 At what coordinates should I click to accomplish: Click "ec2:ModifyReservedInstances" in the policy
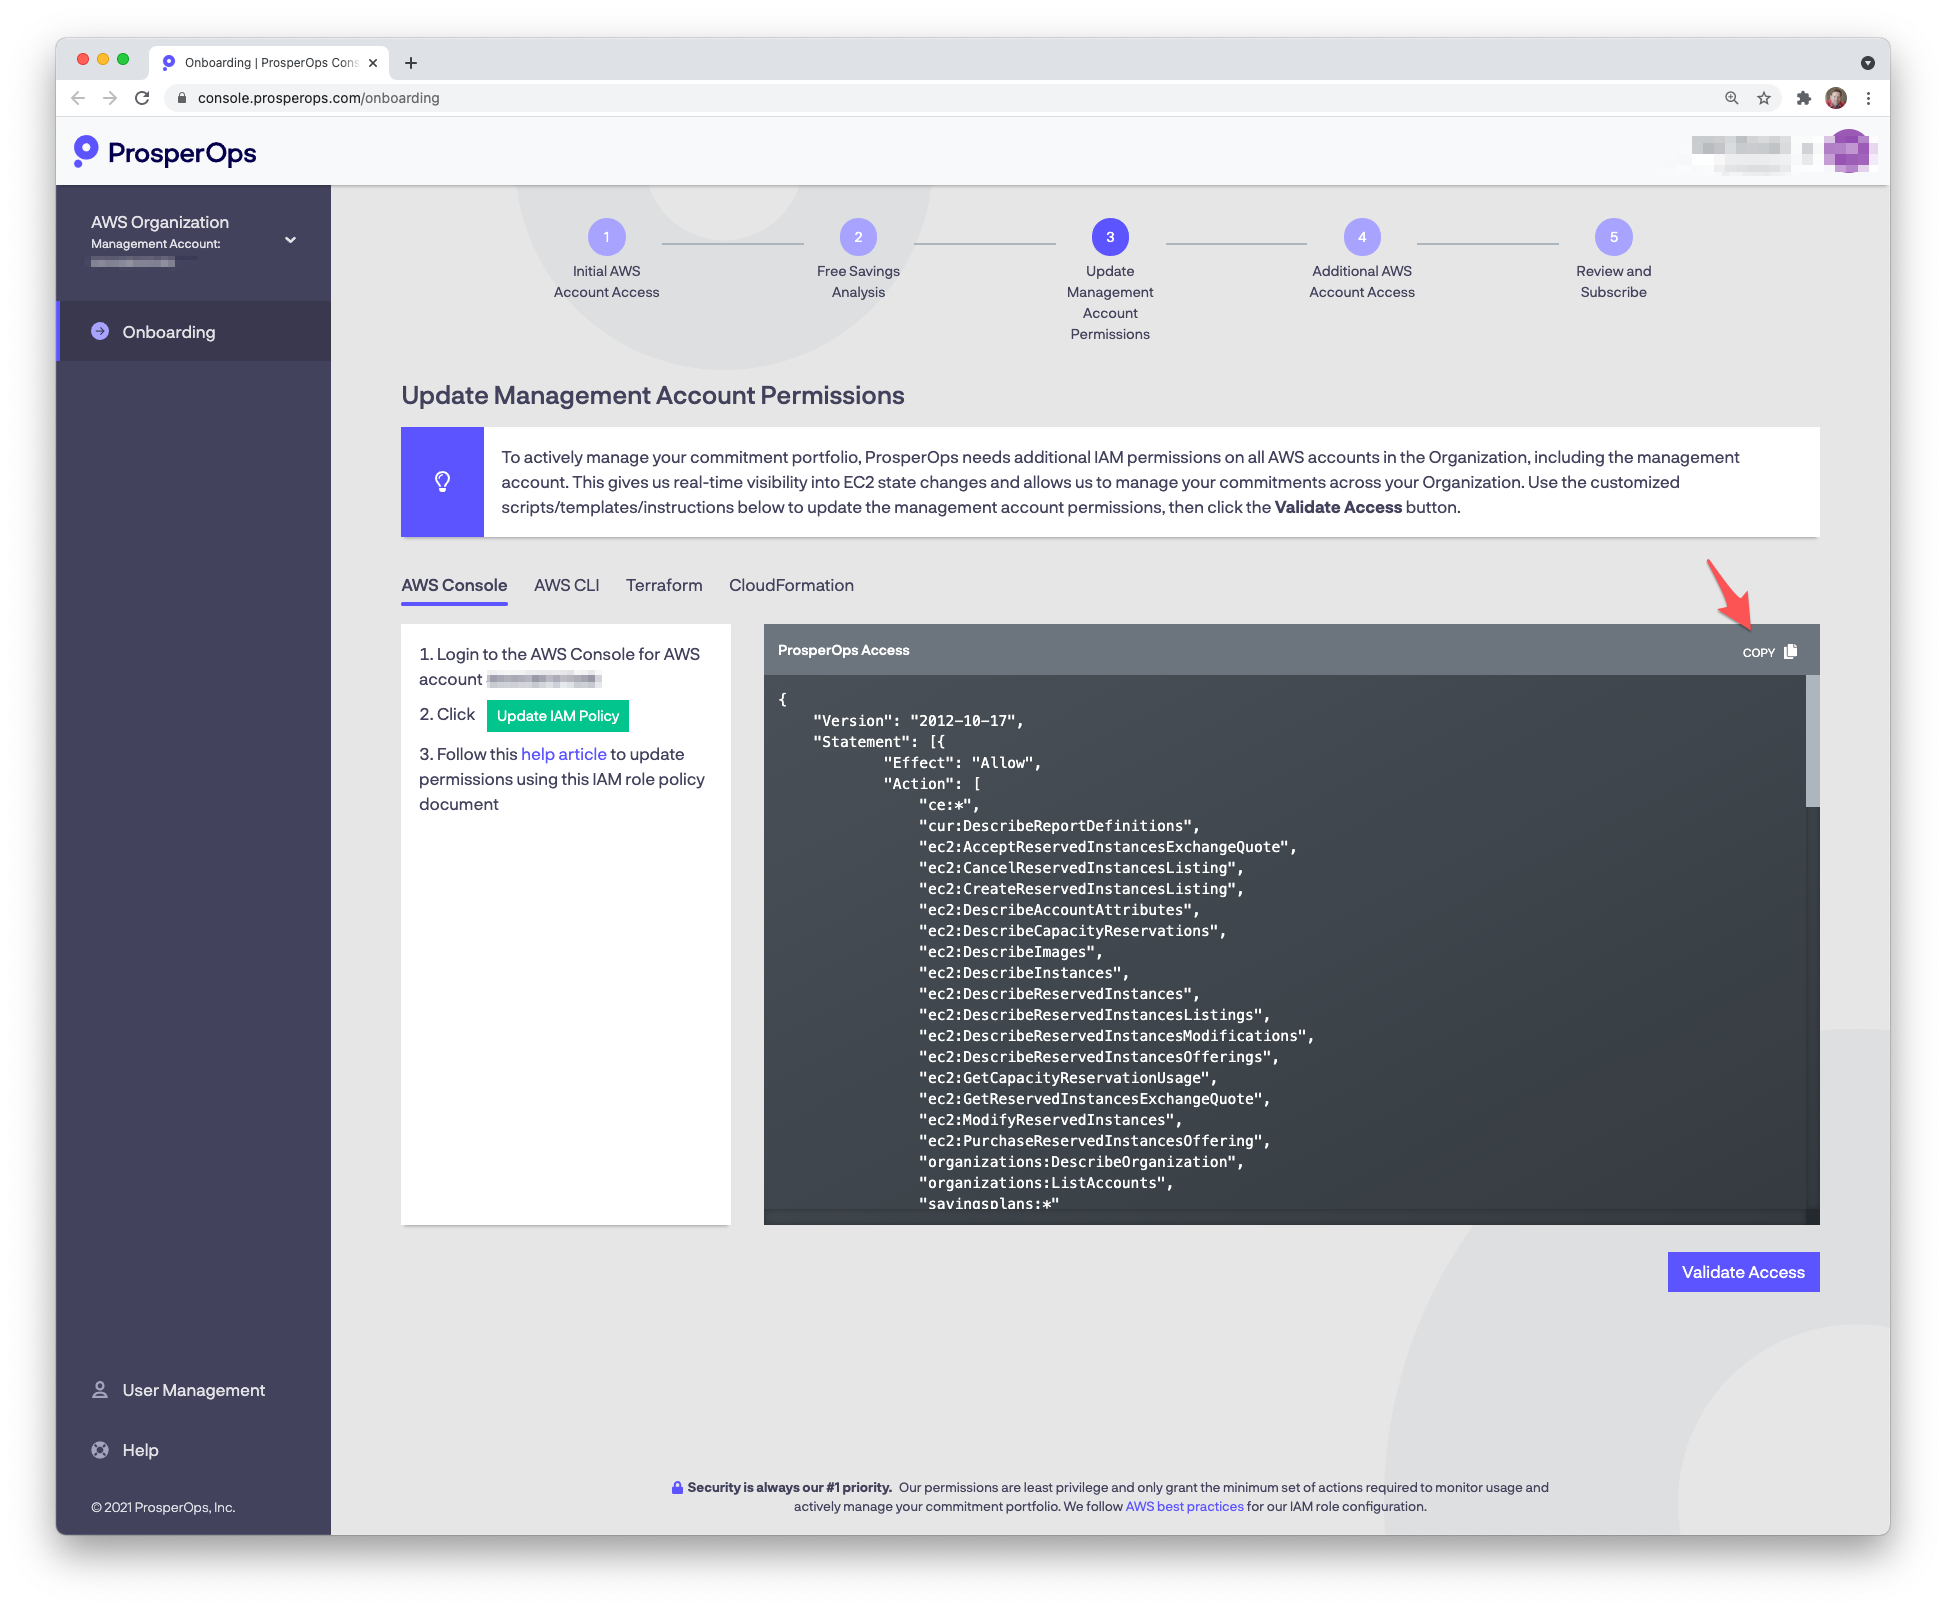tap(1050, 1120)
